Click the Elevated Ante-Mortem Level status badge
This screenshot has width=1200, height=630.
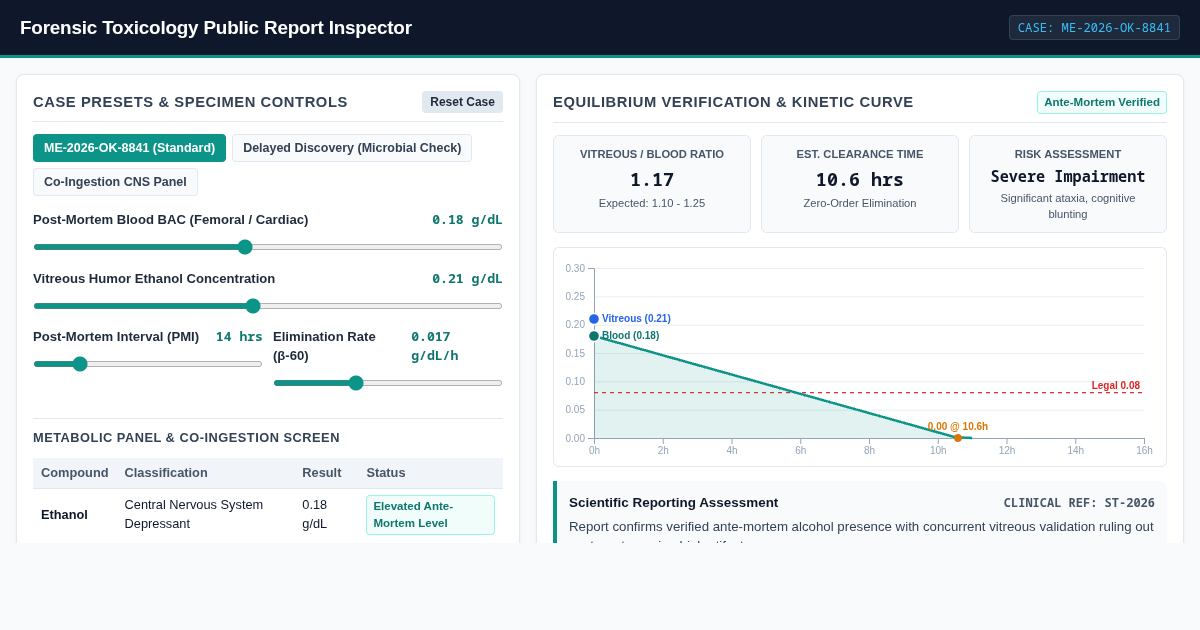[430, 515]
